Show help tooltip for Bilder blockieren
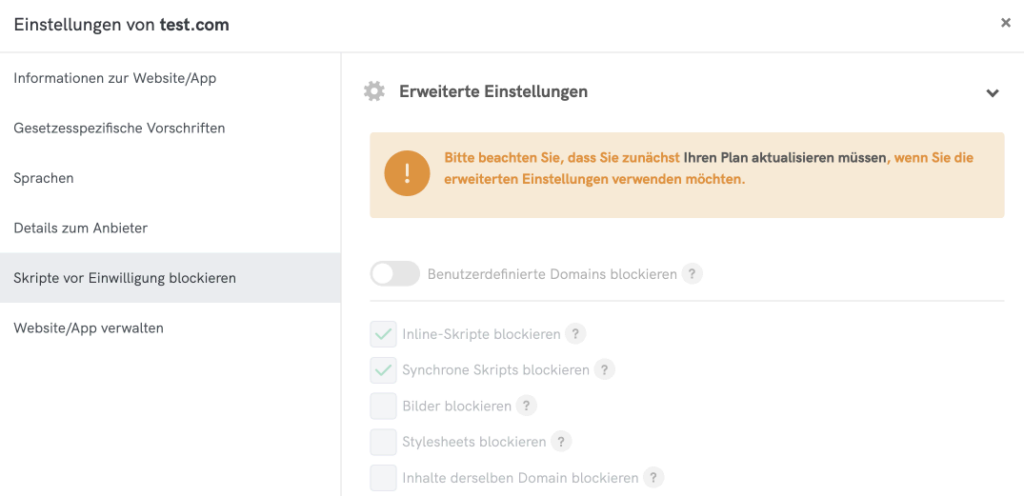This screenshot has width=1024, height=496. [526, 406]
